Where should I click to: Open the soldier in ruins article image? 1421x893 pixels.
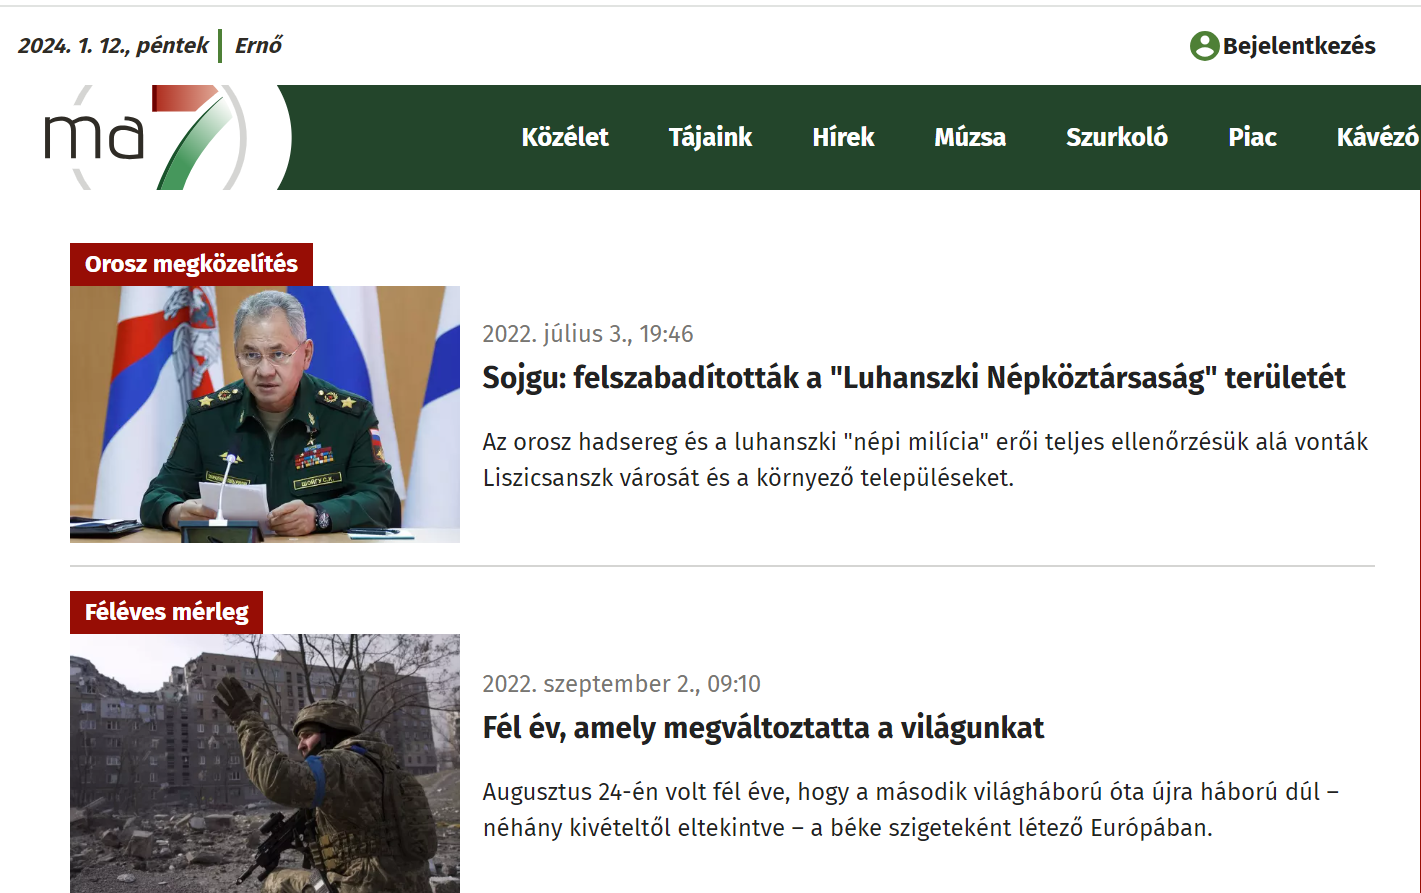pos(265,762)
